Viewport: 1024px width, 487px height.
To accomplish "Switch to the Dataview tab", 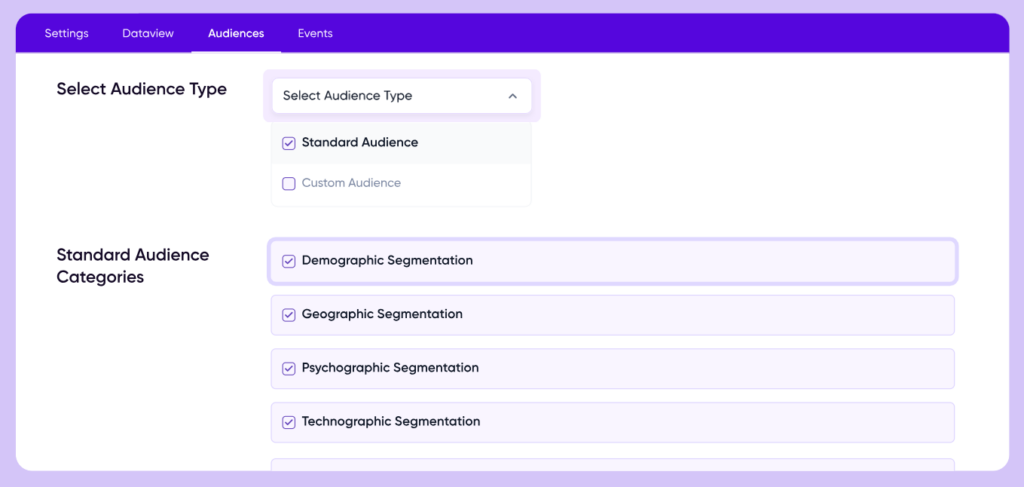I will pos(148,33).
